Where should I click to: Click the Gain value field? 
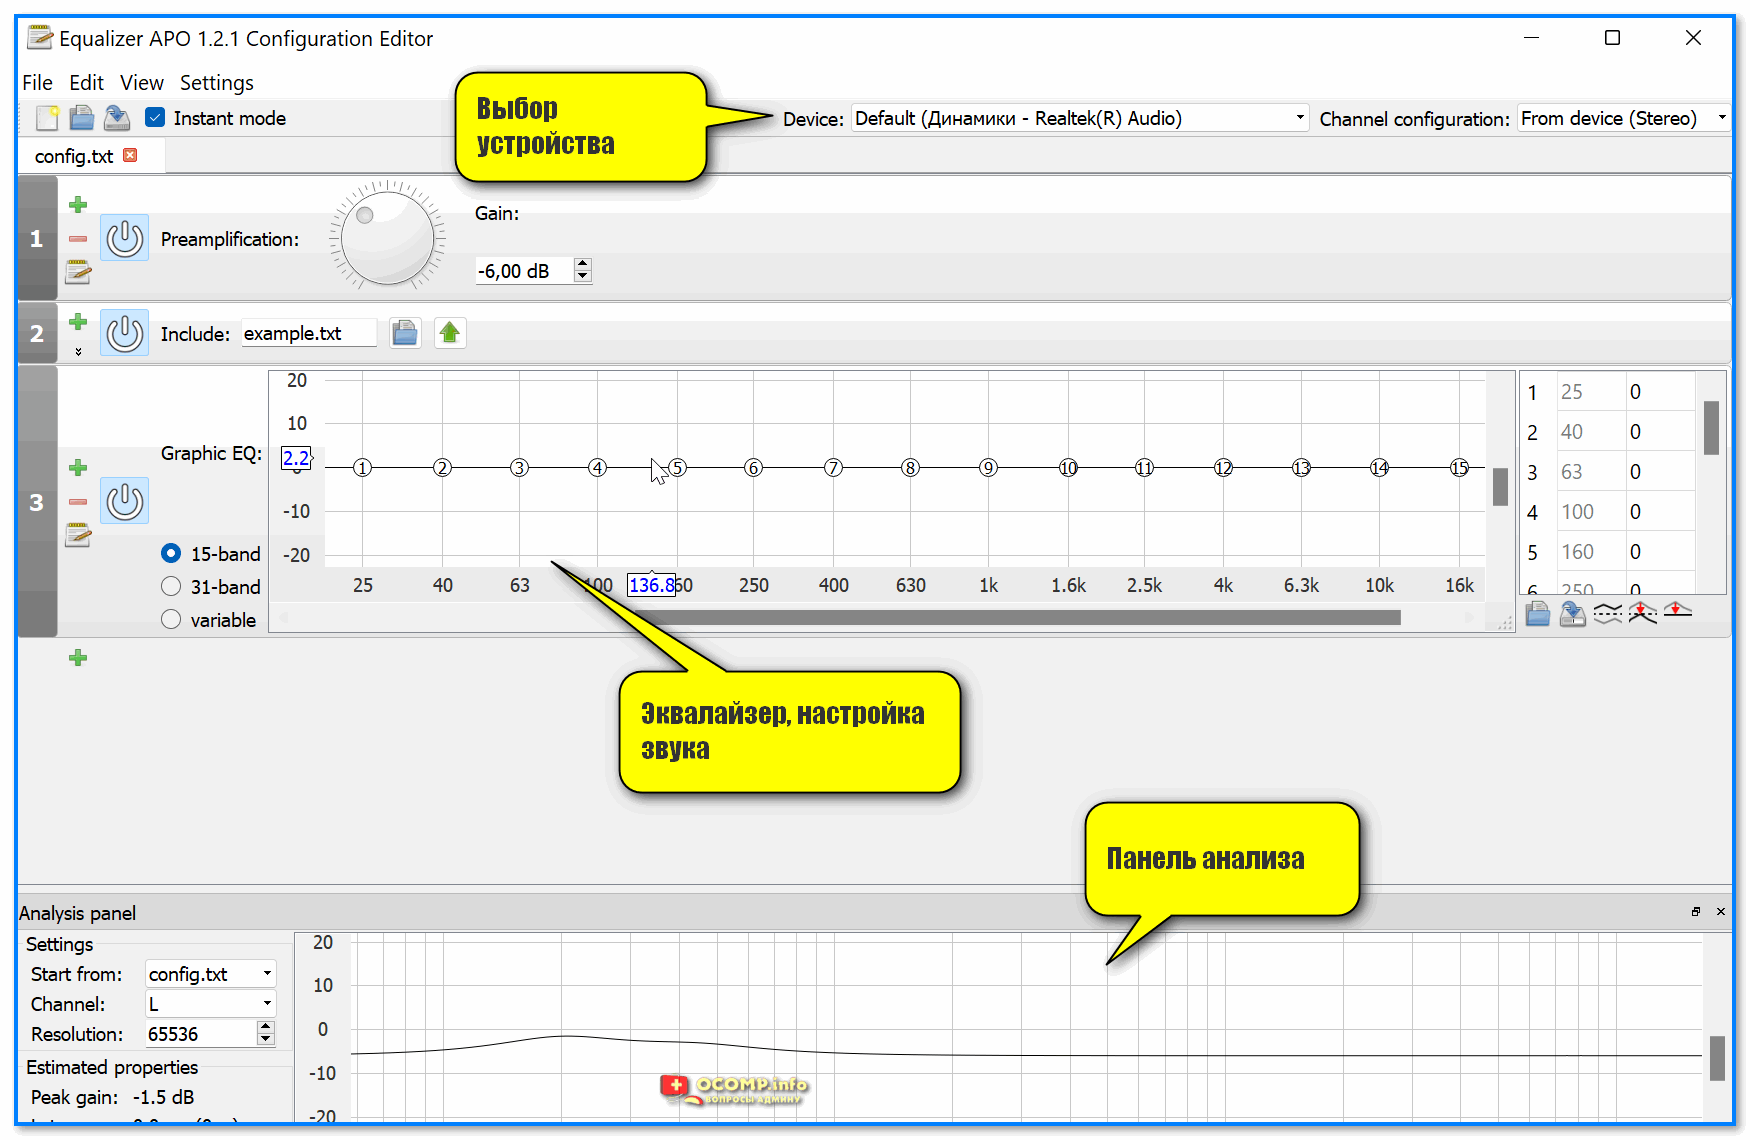pos(524,271)
